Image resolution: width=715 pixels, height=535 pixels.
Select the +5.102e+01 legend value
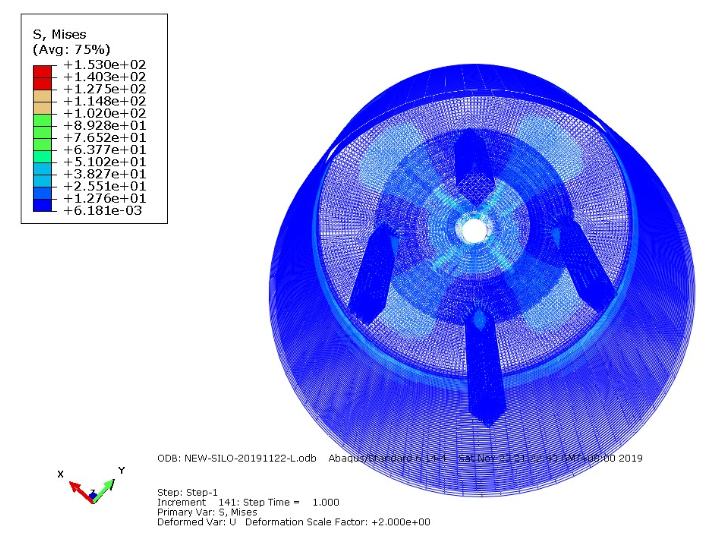point(104,162)
